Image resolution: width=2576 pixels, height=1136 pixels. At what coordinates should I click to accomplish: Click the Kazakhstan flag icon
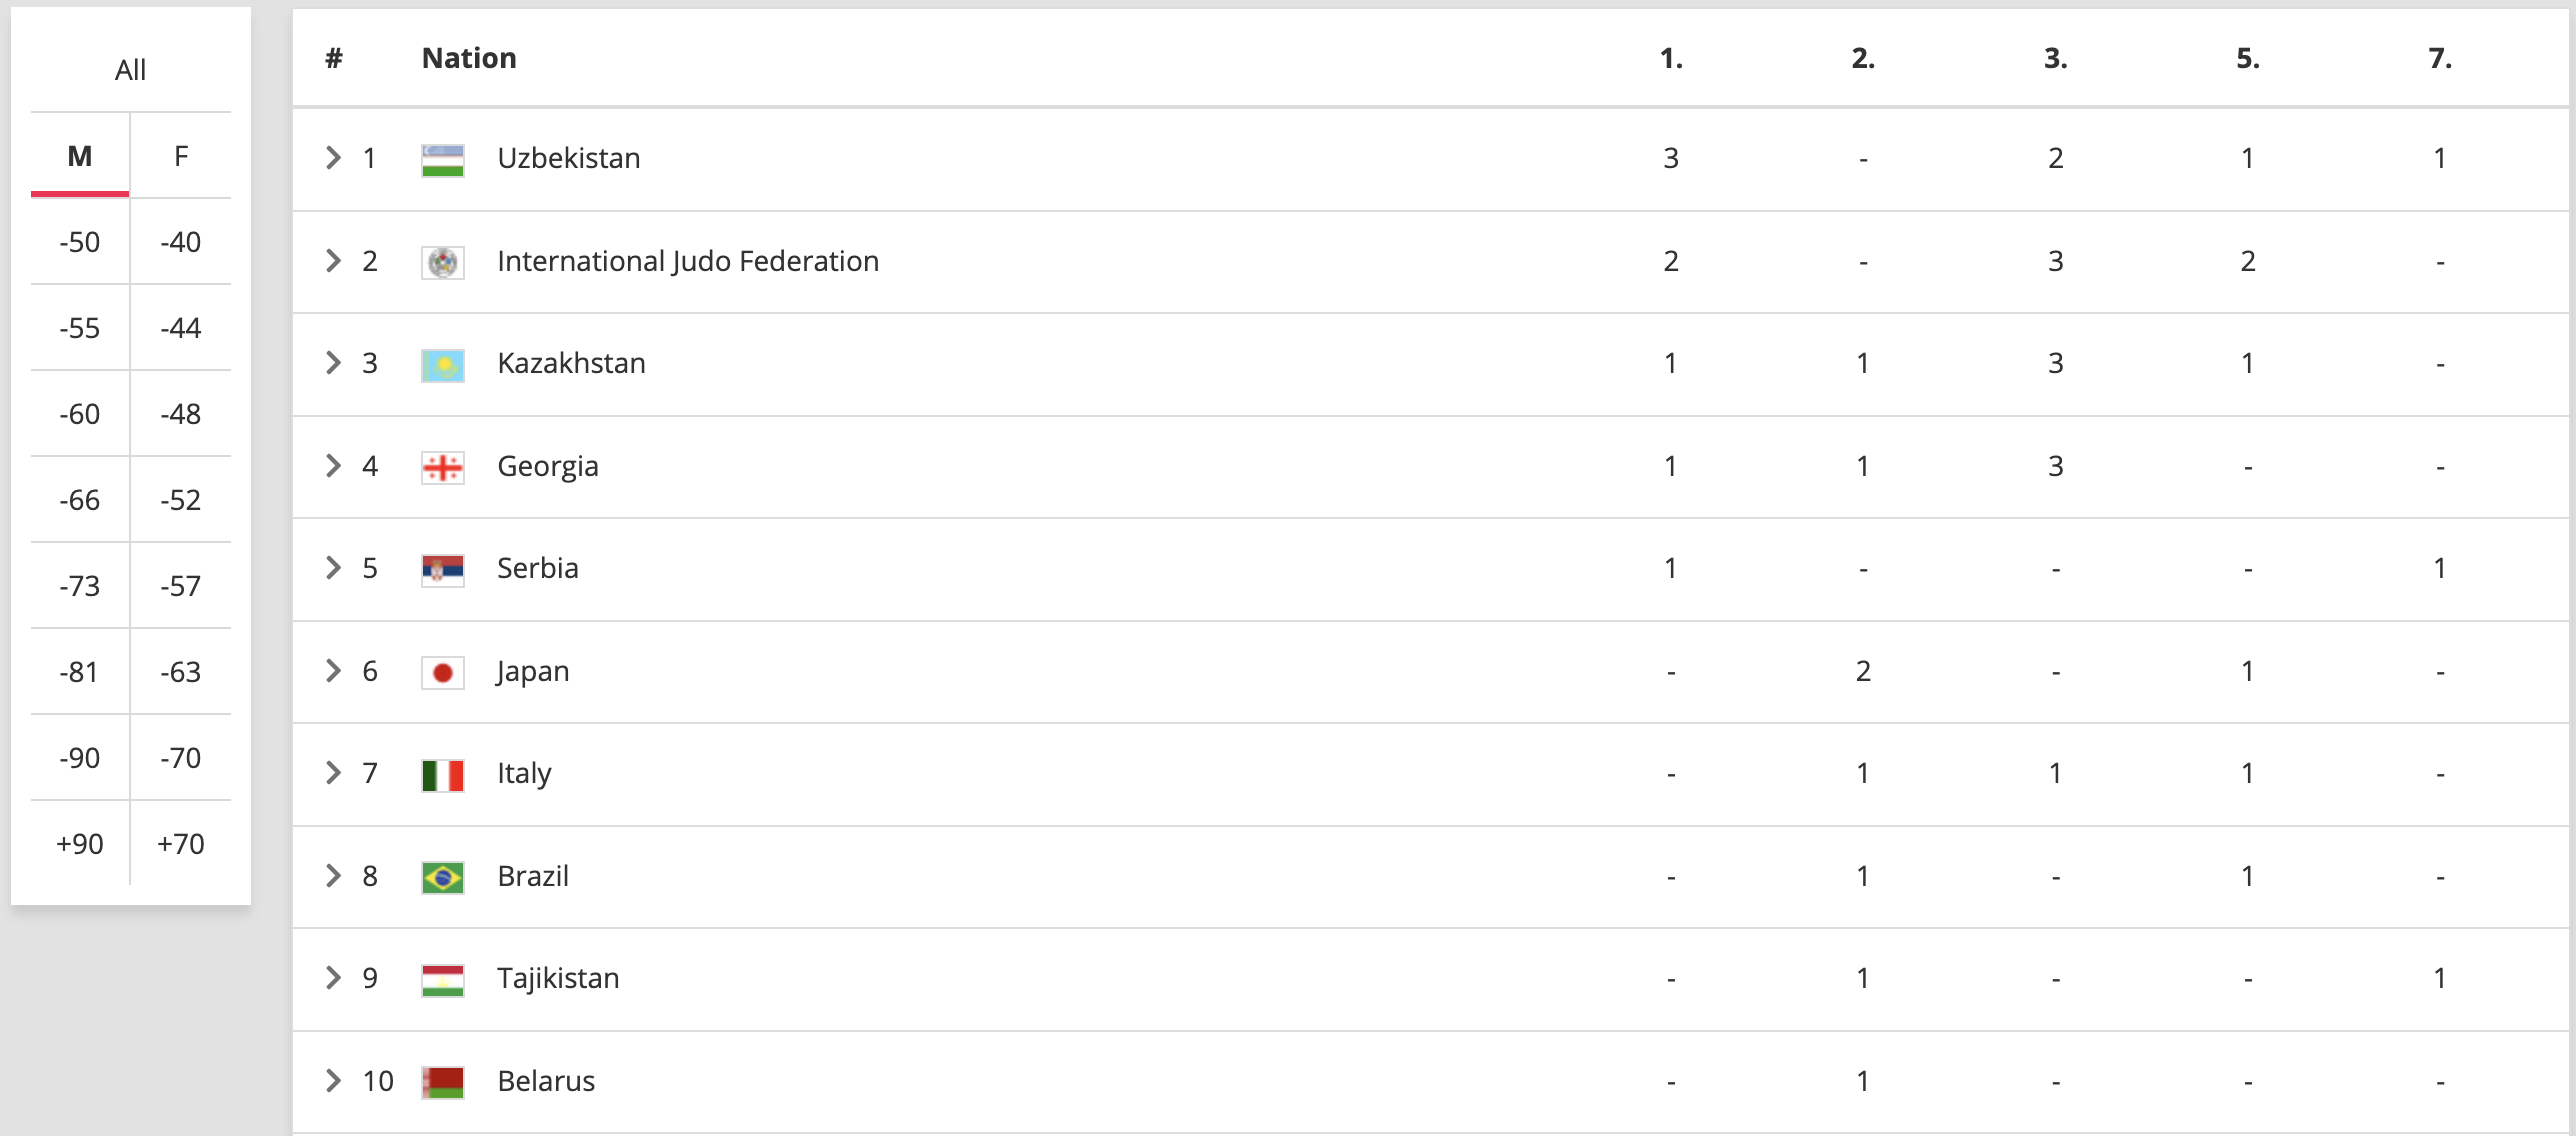pos(442,365)
